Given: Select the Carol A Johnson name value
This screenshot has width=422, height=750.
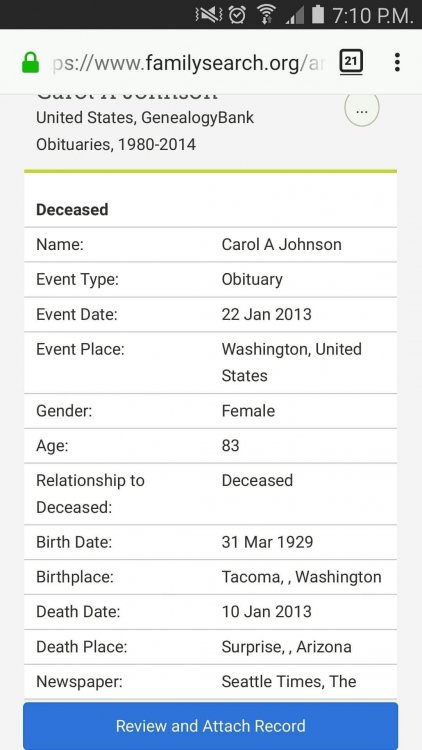Looking at the screenshot, I should [281, 244].
